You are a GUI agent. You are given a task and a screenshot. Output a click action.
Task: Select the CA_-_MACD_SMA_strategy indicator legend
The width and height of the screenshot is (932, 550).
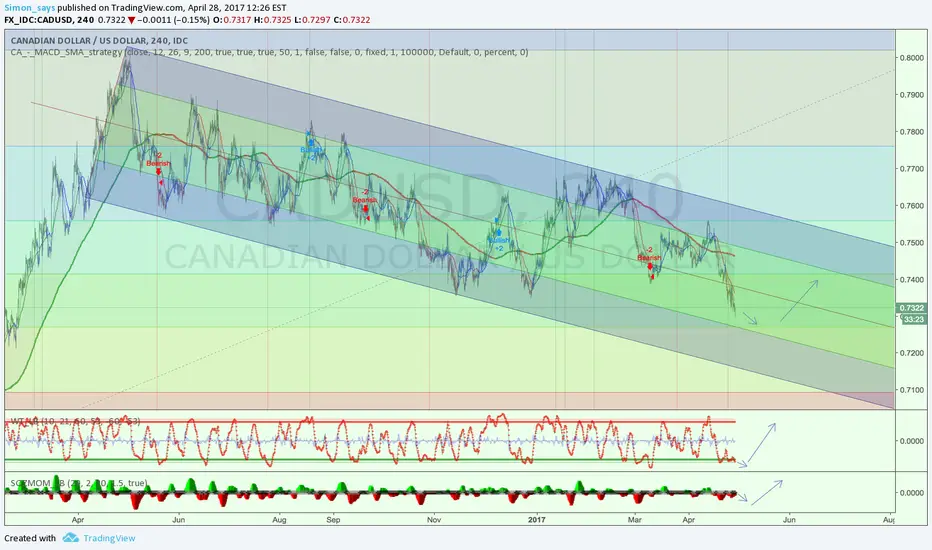[x=269, y=52]
